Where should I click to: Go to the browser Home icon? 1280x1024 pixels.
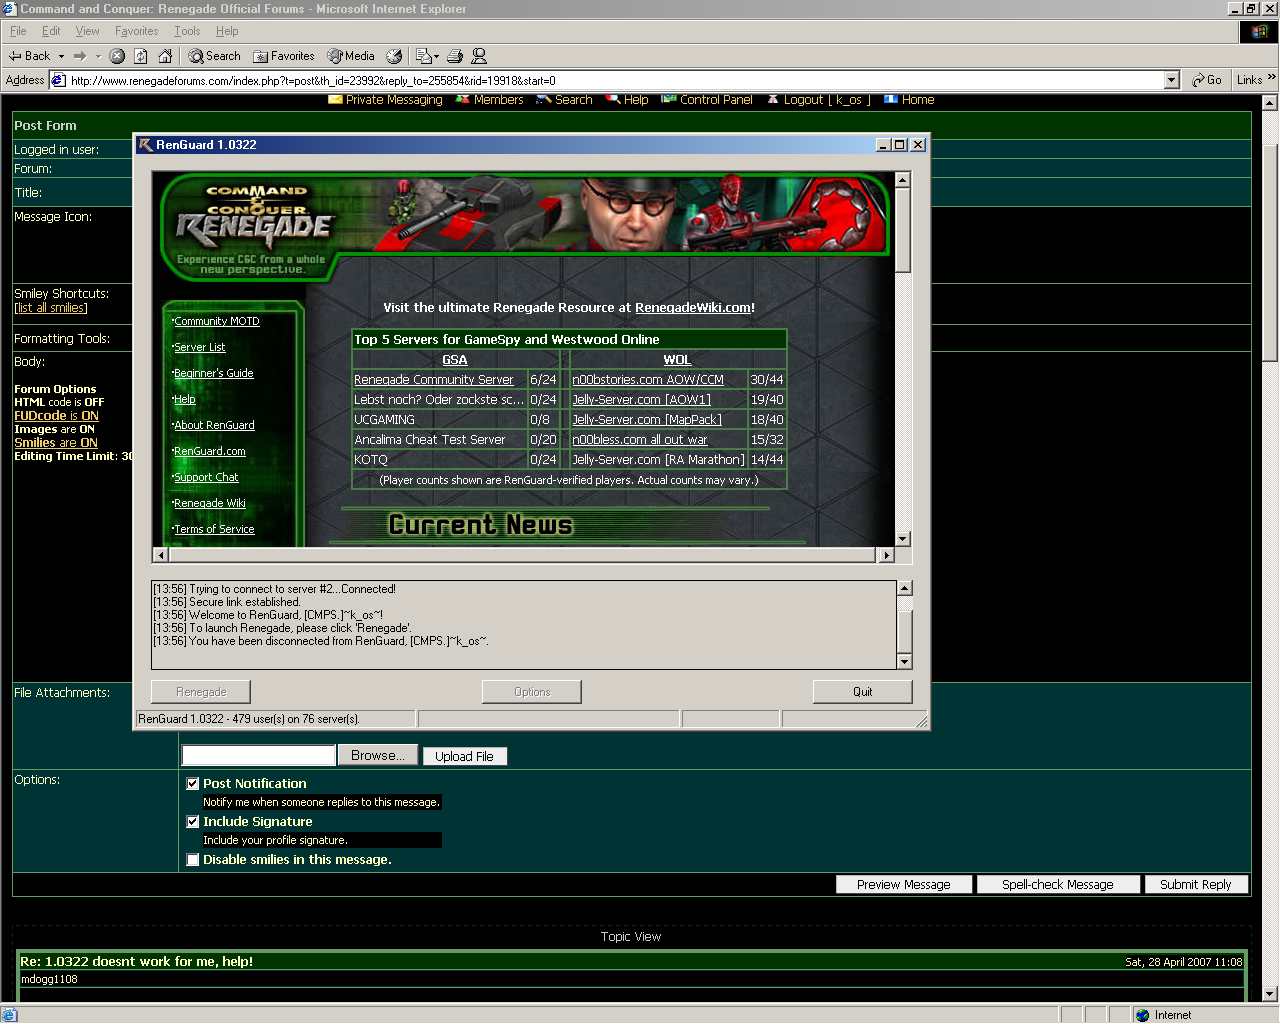click(165, 56)
